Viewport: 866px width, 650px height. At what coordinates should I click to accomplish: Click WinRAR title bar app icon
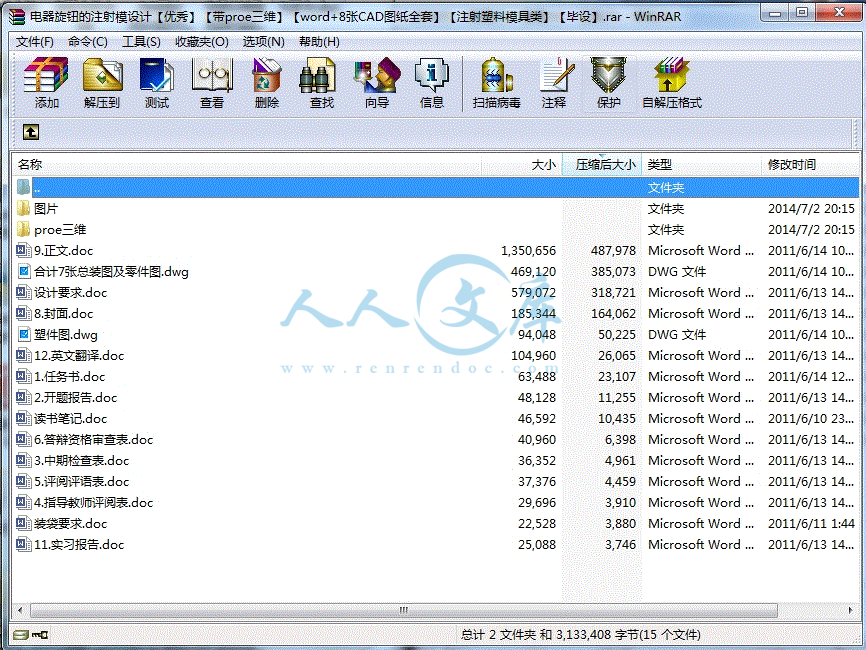click(17, 17)
